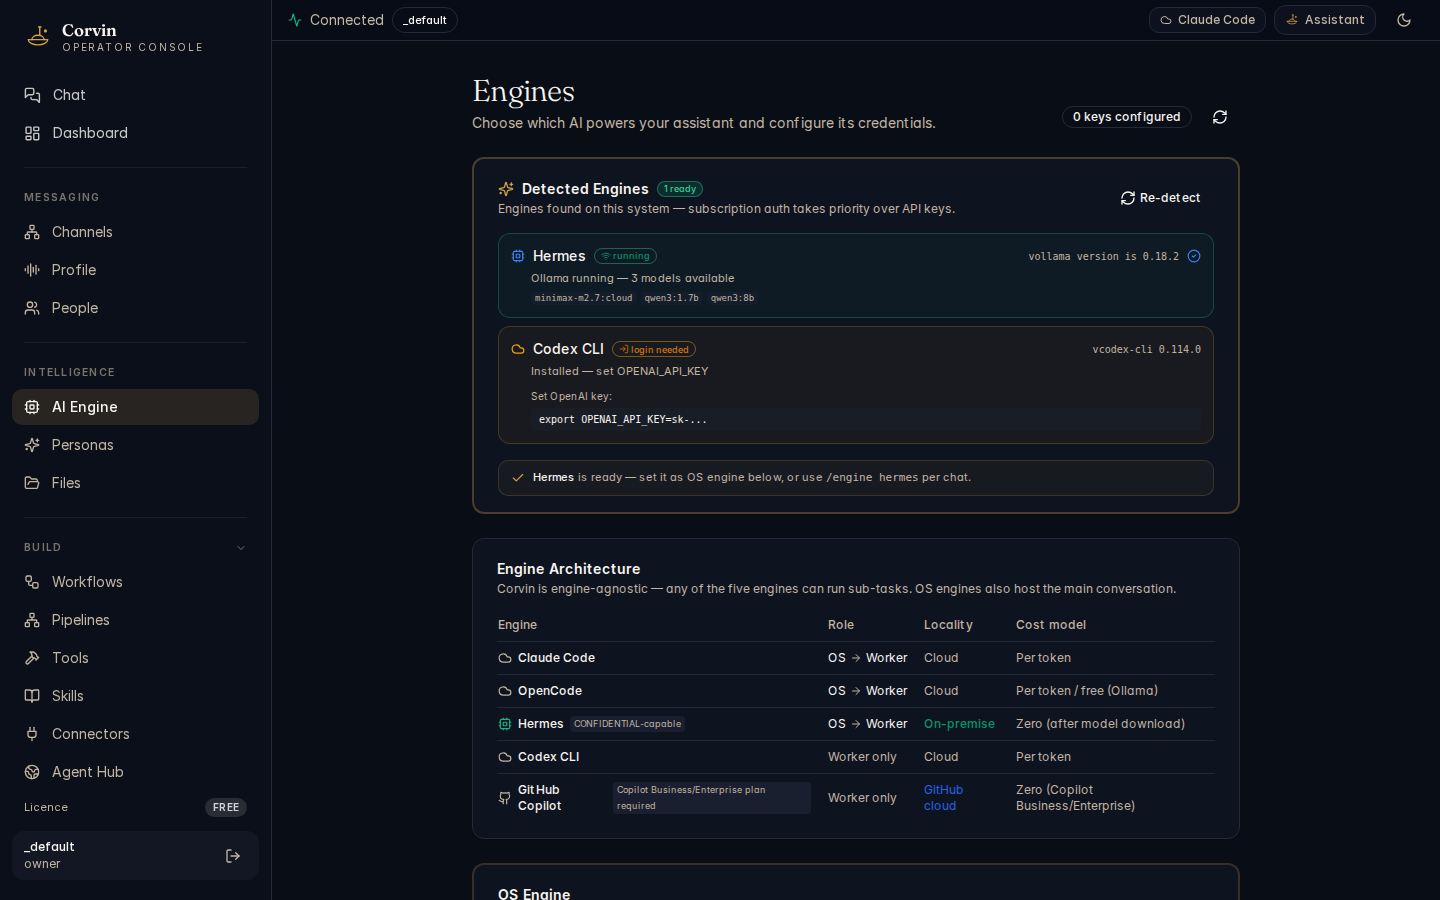Screen dimensions: 1440x900
Task: Click the CONFIDENTIAL-capable tag
Action: (628, 724)
